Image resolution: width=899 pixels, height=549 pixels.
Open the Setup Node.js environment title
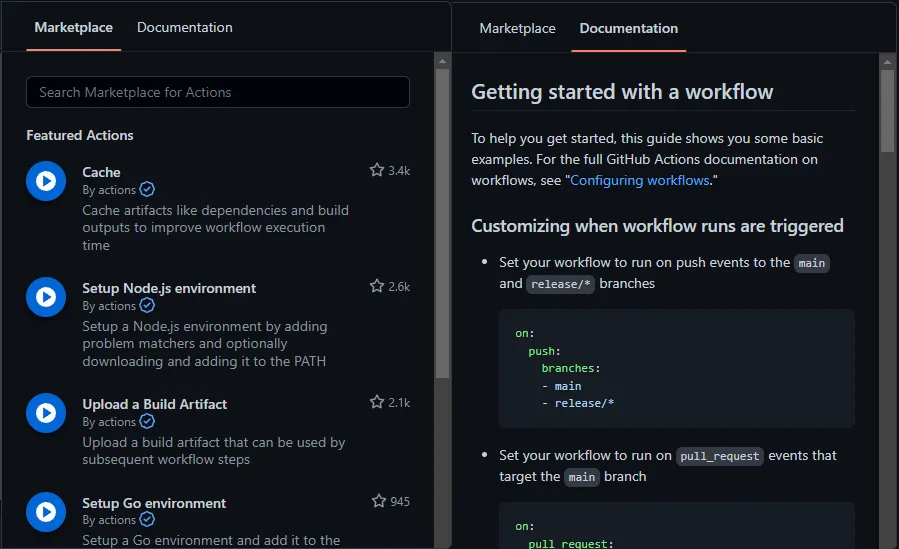[169, 288]
